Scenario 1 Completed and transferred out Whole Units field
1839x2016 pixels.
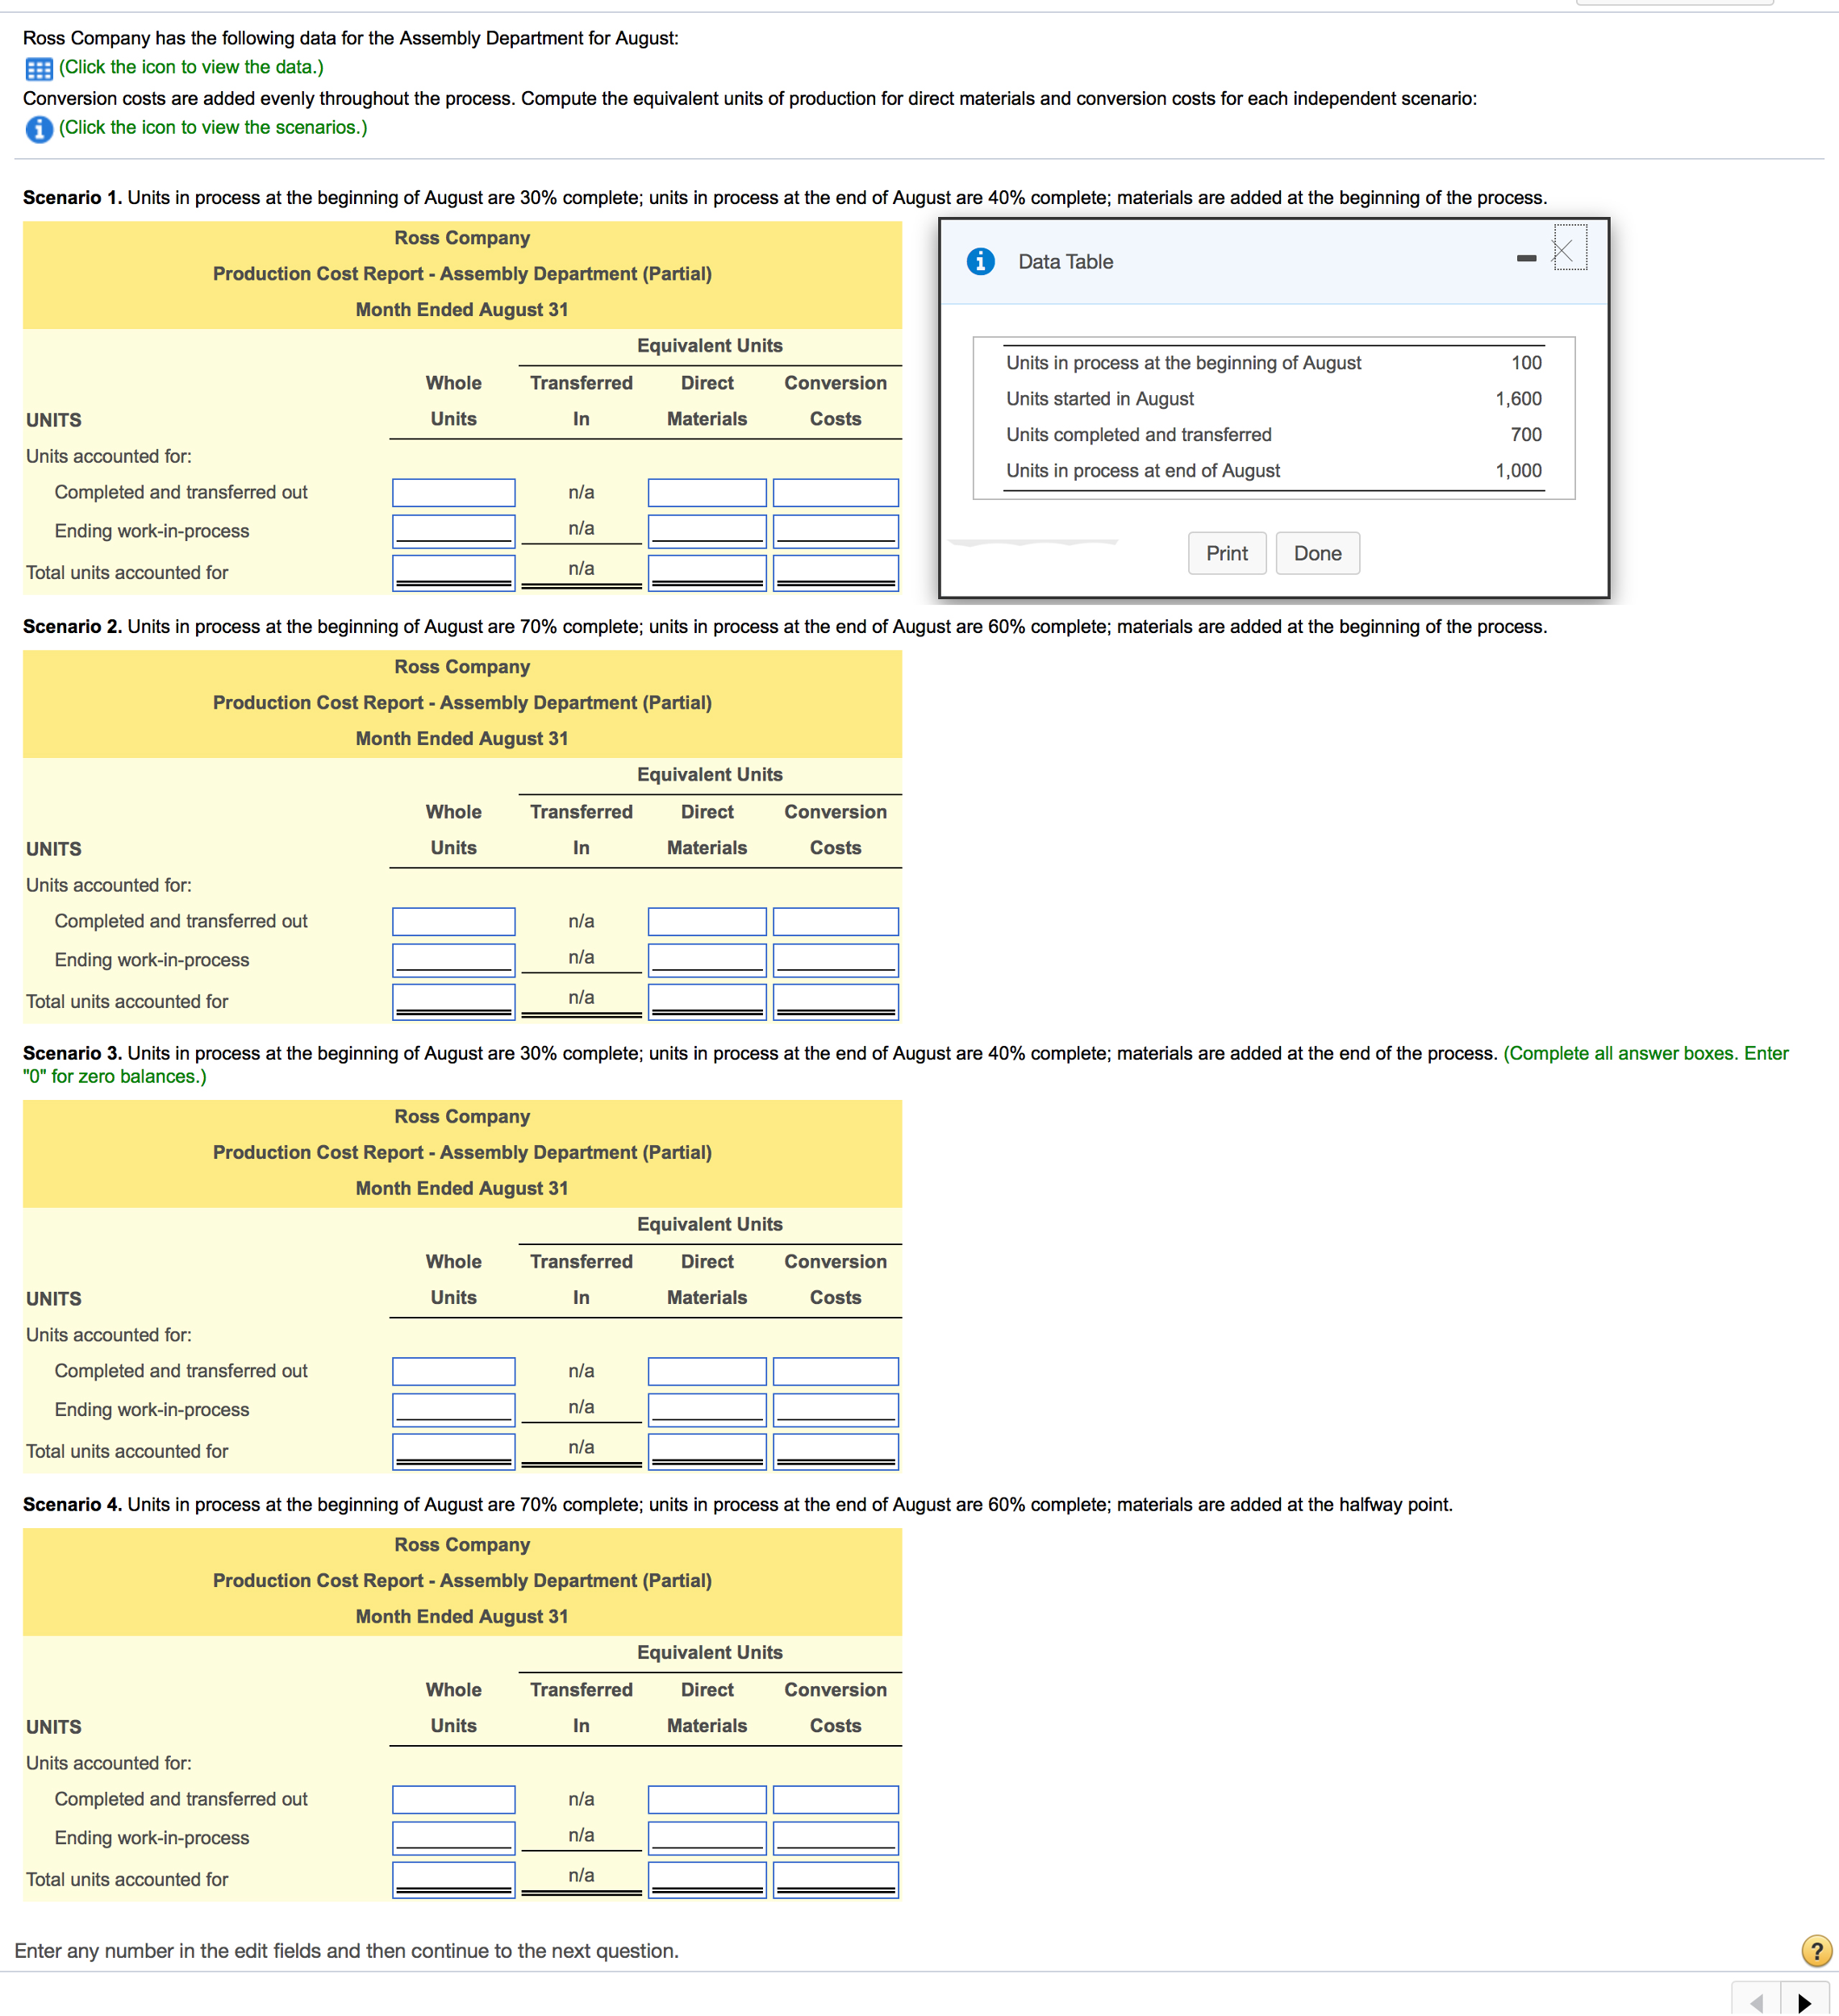454,492
